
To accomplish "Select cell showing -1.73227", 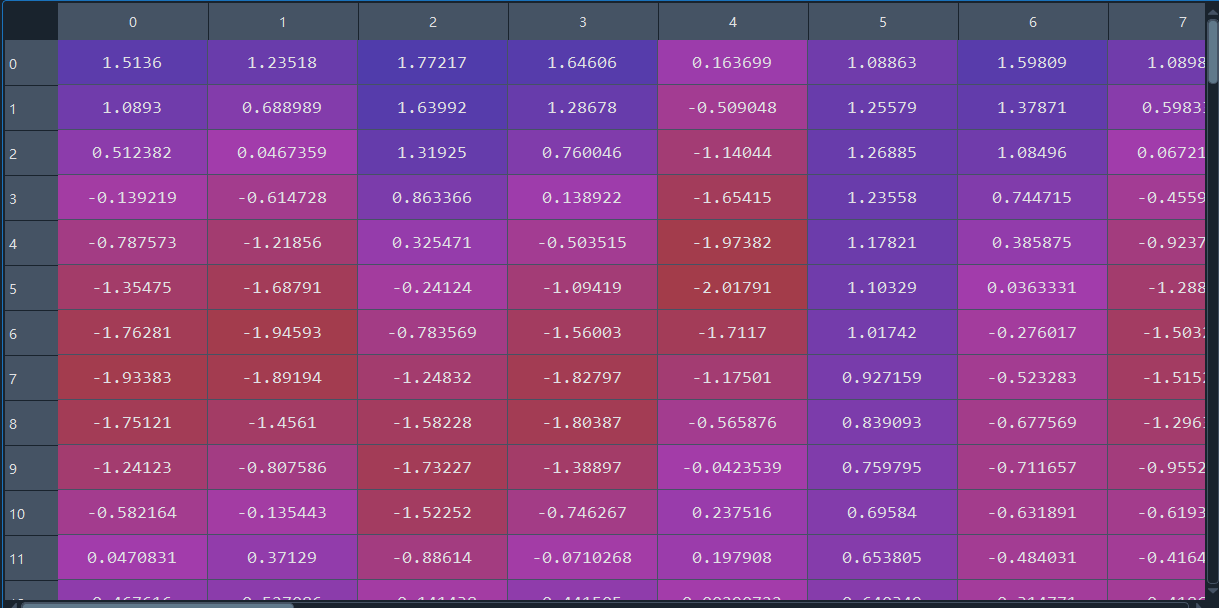I will click(x=433, y=468).
